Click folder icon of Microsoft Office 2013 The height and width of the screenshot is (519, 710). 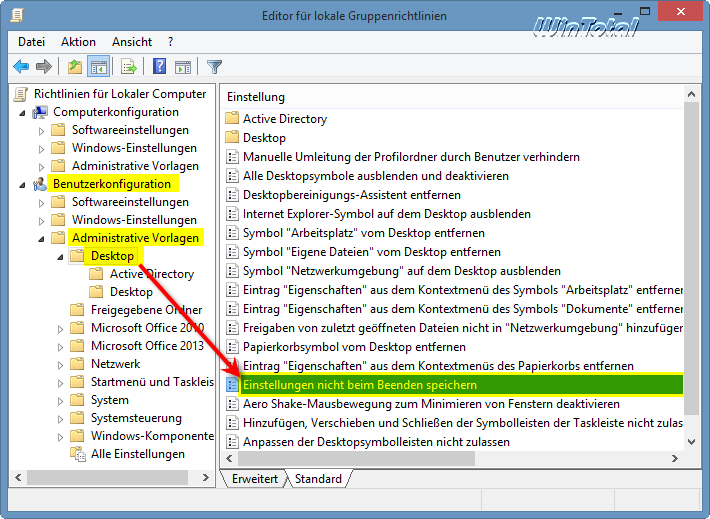click(77, 346)
